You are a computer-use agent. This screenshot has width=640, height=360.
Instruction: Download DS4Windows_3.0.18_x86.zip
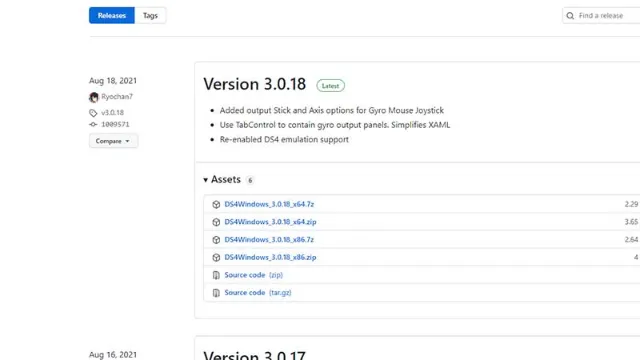pyautogui.click(x=270, y=258)
